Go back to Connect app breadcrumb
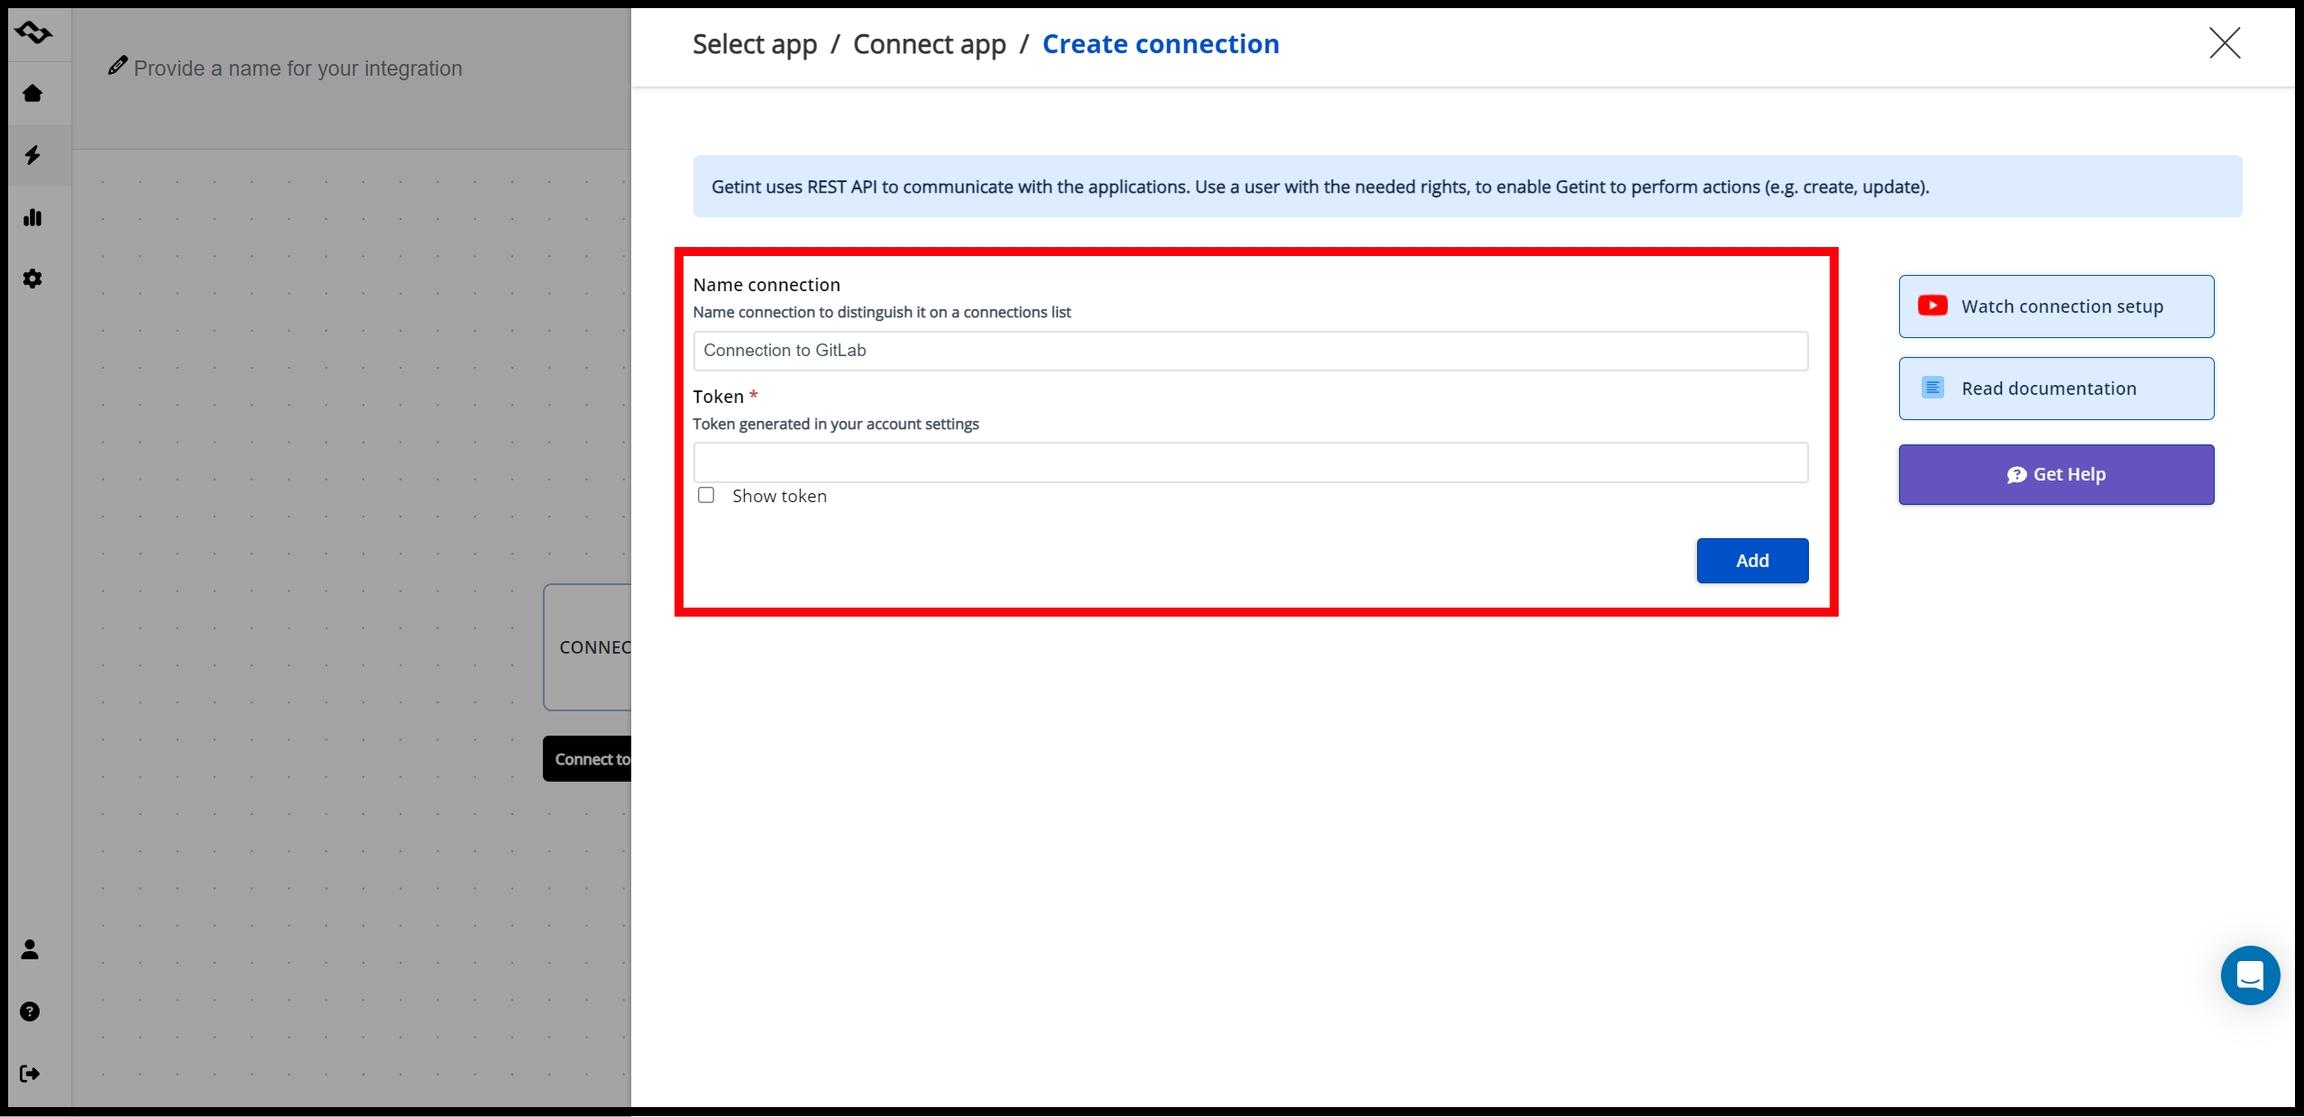Screen dimensions: 2304x1117 click(929, 44)
